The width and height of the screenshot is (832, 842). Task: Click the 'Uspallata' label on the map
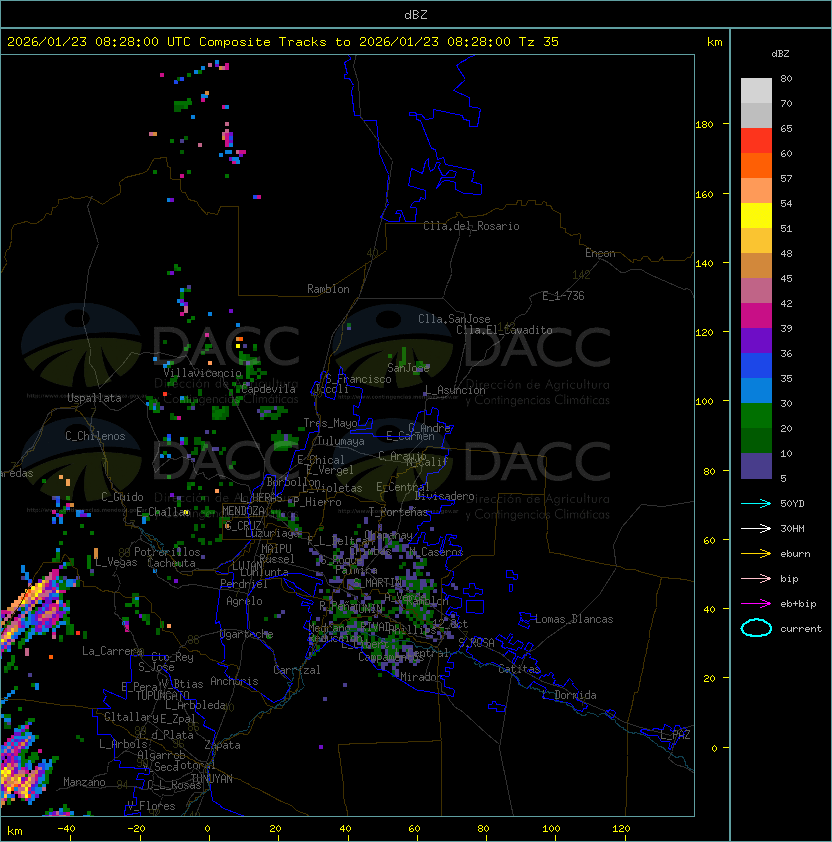[94, 398]
